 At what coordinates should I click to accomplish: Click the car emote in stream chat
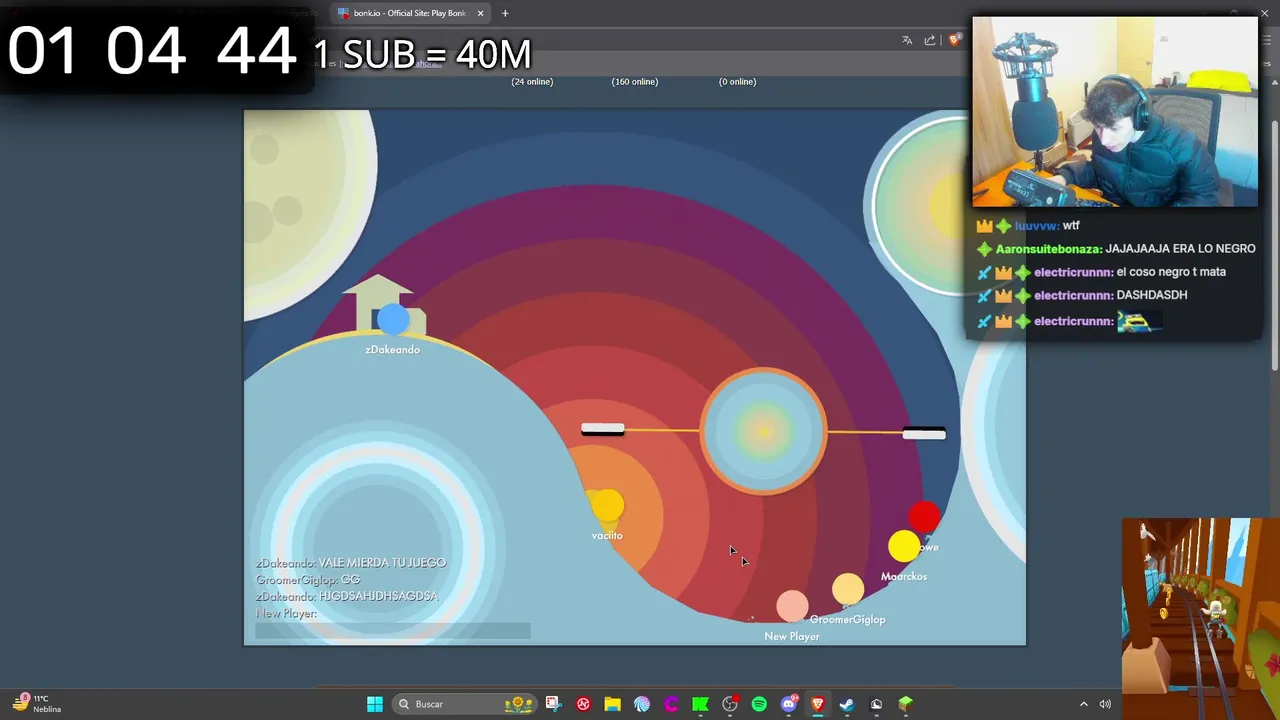(1139, 321)
